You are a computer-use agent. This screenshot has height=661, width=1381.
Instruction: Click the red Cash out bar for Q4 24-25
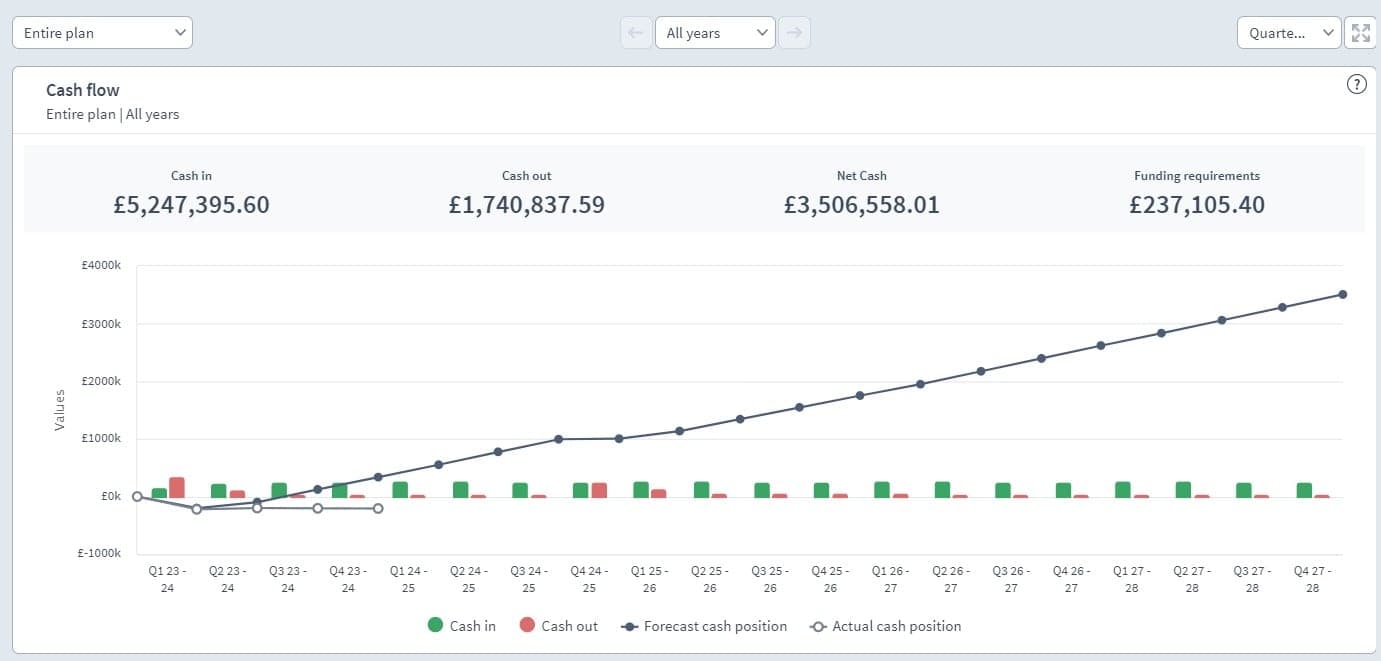tap(599, 490)
